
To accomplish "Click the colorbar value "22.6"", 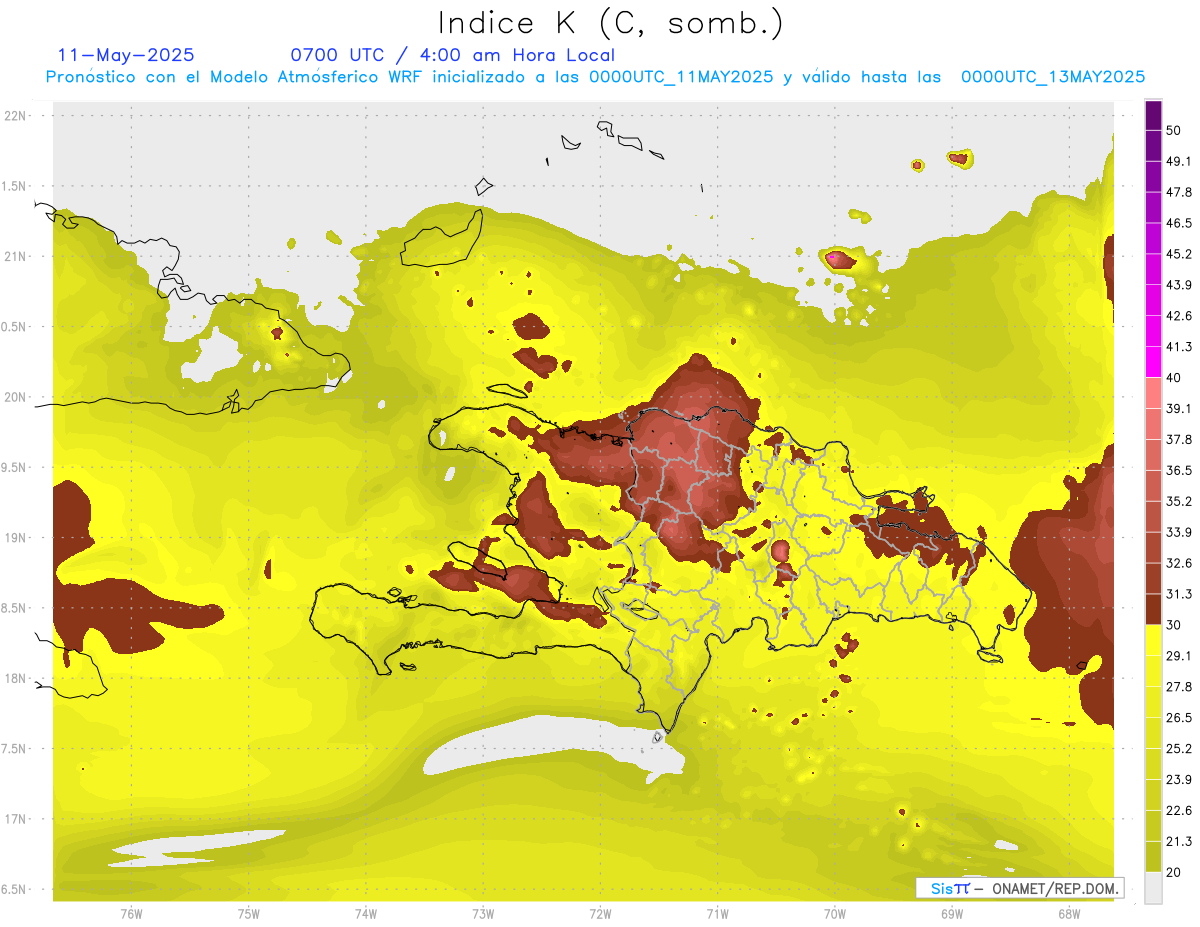I will tap(1178, 811).
